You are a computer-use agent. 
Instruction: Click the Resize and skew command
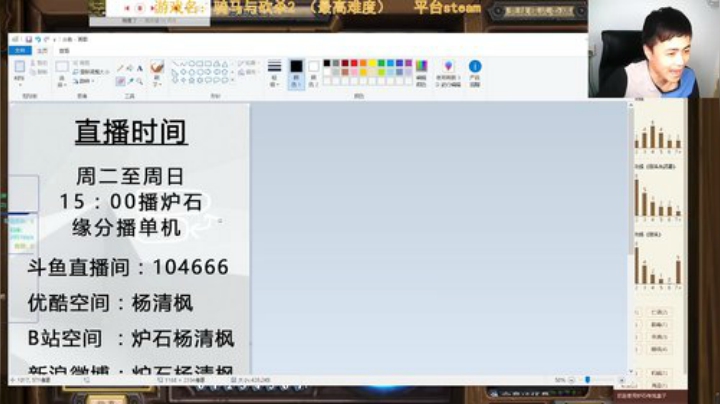(91, 72)
